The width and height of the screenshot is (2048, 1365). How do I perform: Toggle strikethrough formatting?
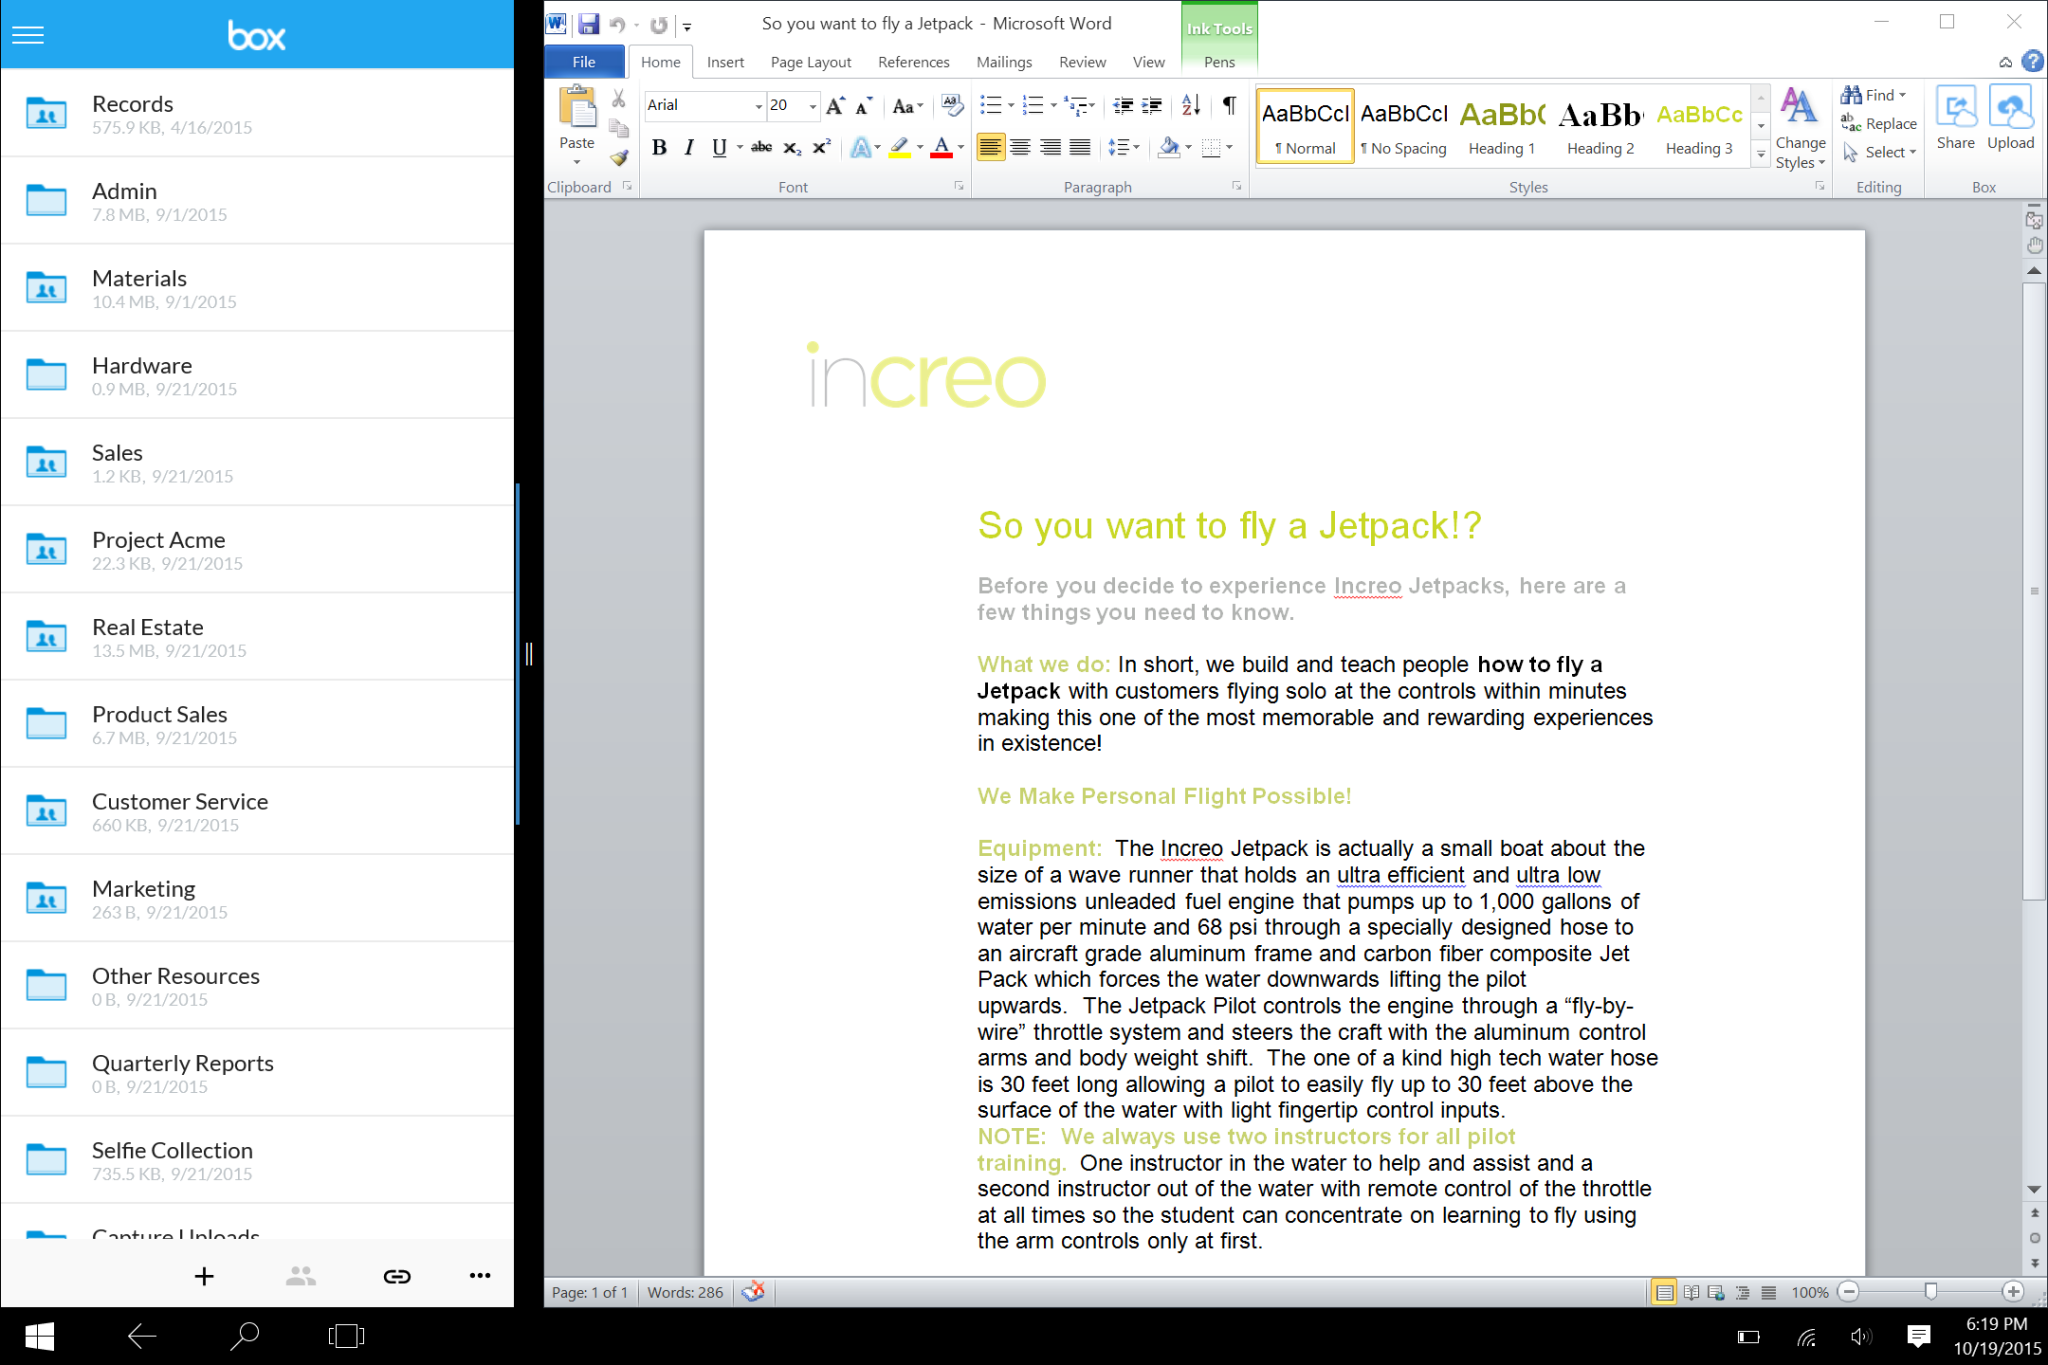click(x=761, y=148)
